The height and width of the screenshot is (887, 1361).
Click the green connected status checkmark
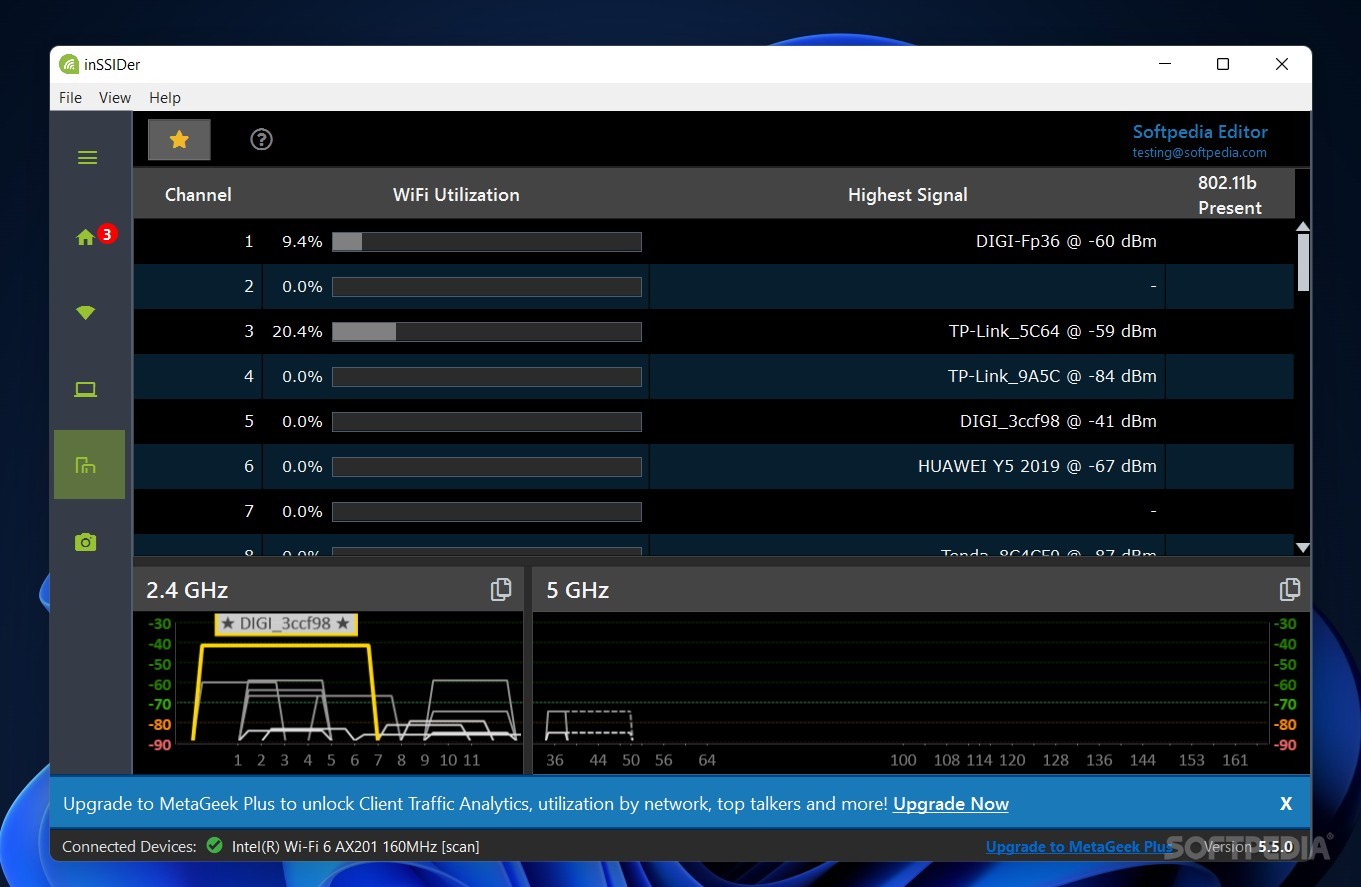coord(214,846)
